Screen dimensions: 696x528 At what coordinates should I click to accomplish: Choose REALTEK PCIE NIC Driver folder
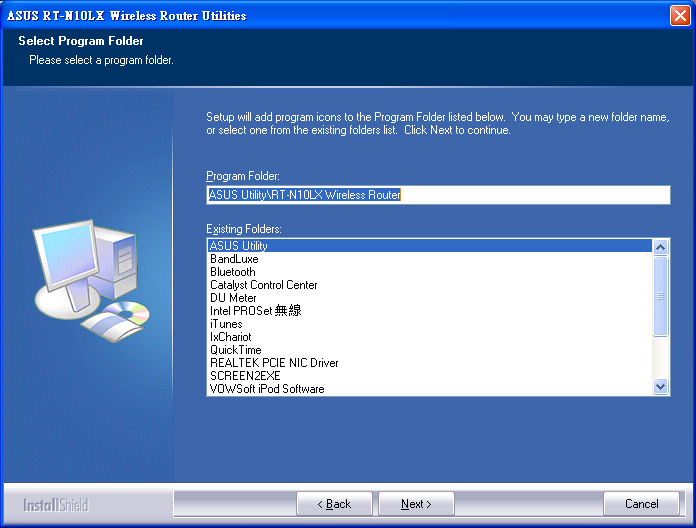(430, 363)
